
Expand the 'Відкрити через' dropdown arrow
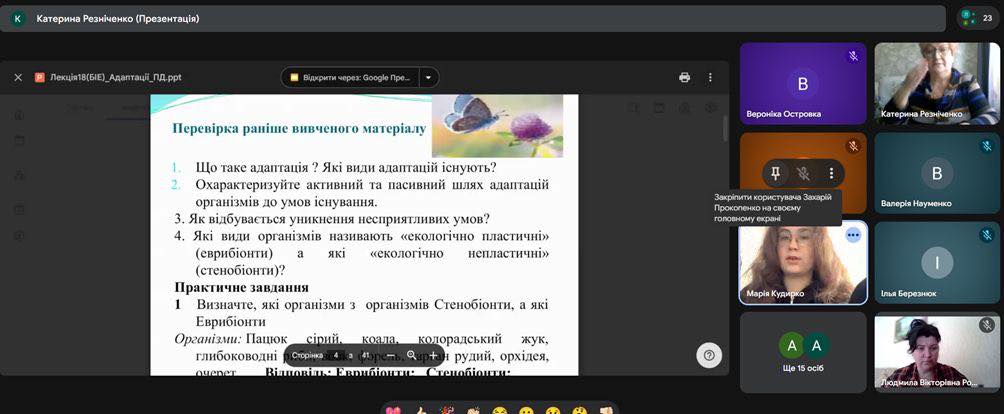pos(429,77)
